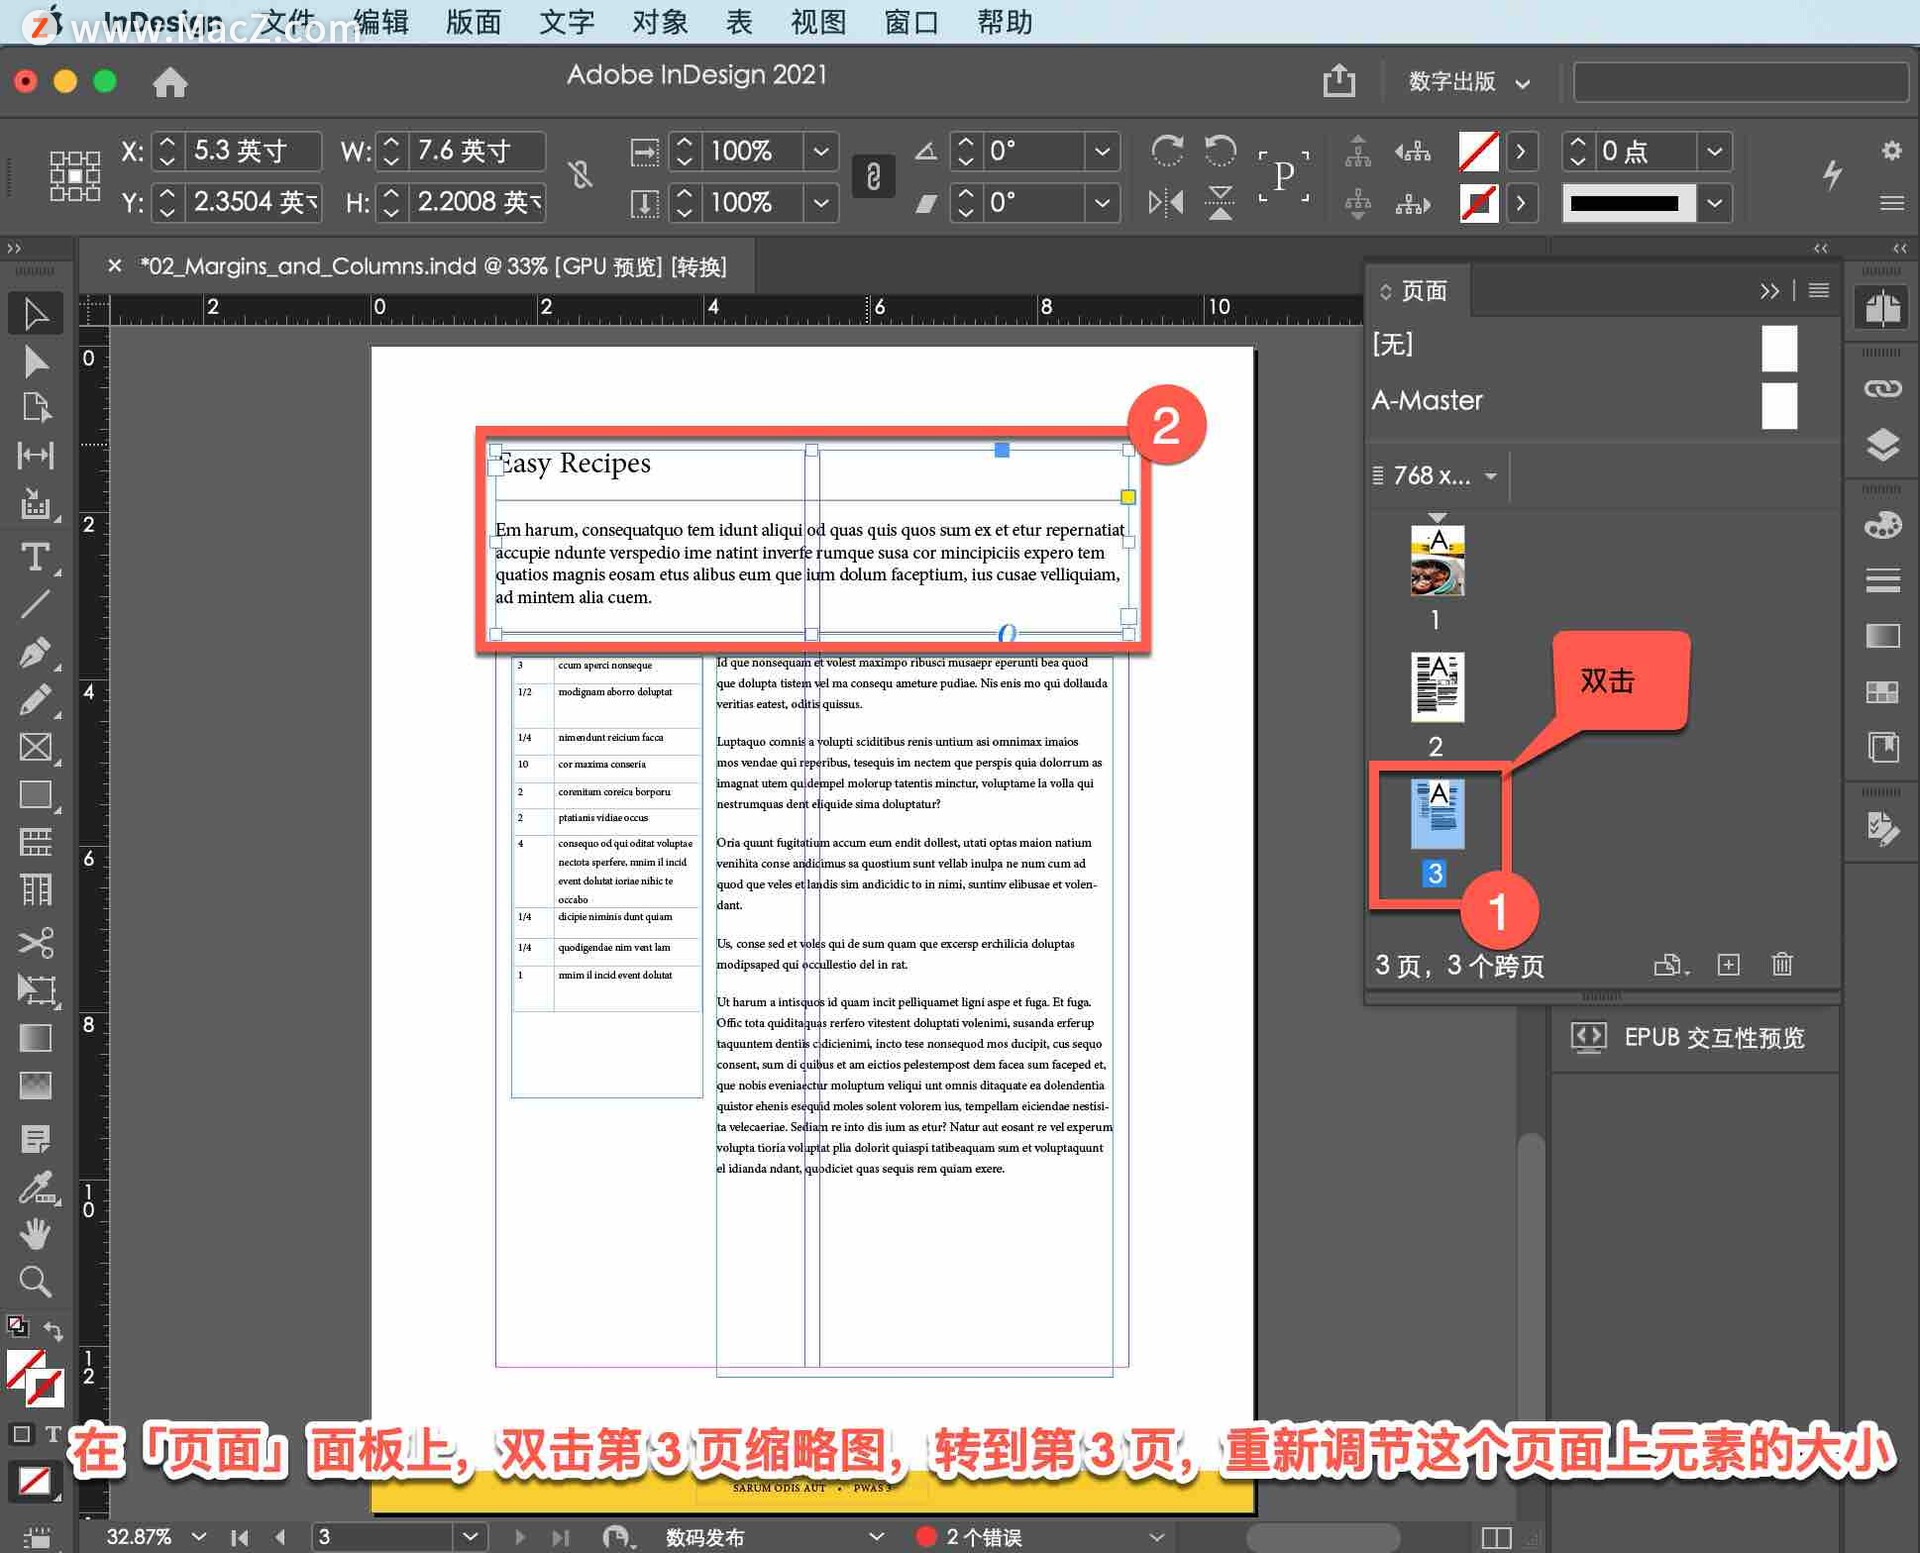Image resolution: width=1920 pixels, height=1553 pixels.
Task: Select the Scissors tool
Action: point(35,942)
